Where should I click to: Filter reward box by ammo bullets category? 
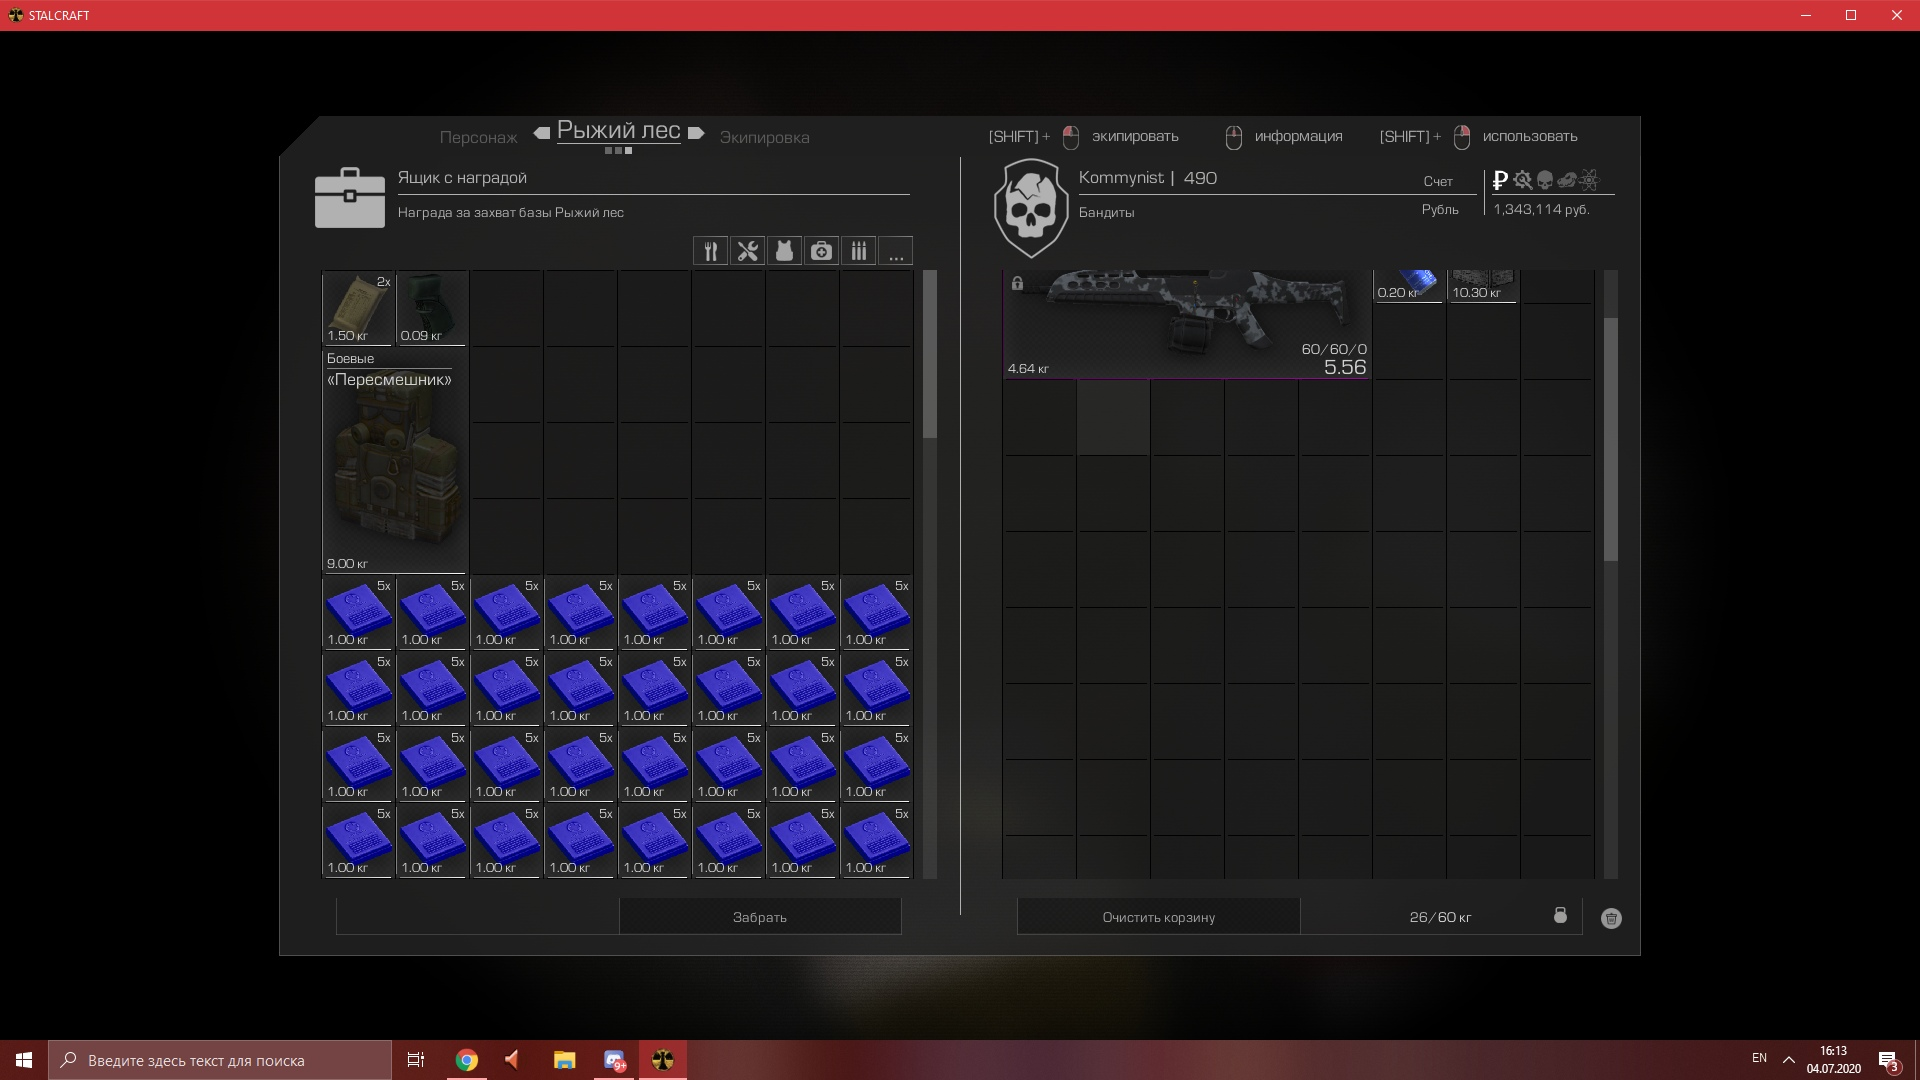click(x=858, y=251)
